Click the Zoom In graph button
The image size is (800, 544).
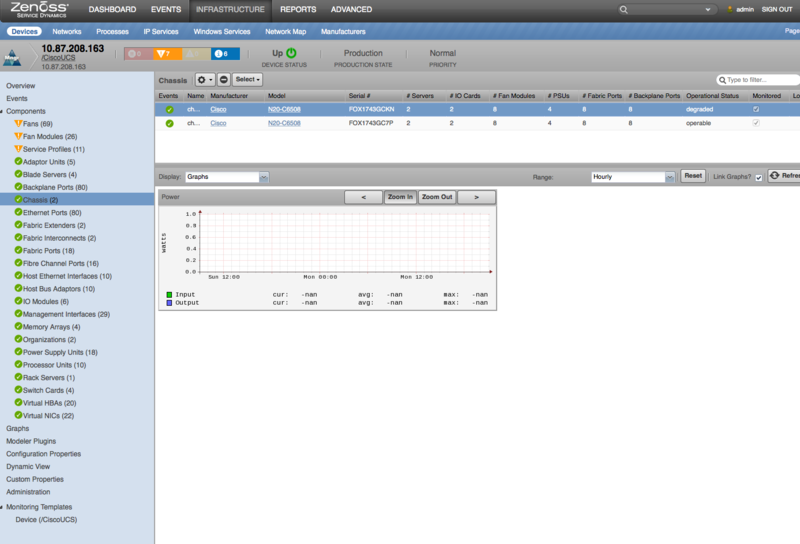pos(400,197)
